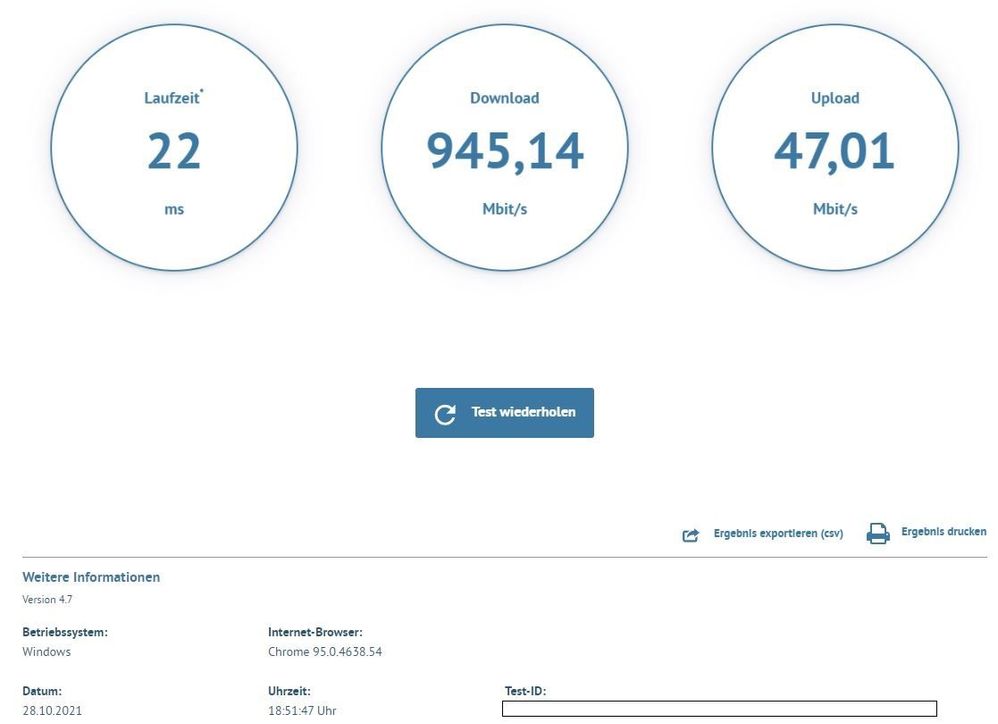Screen dimensions: 998x724
Task: Click the export share icon
Action: [691, 535]
